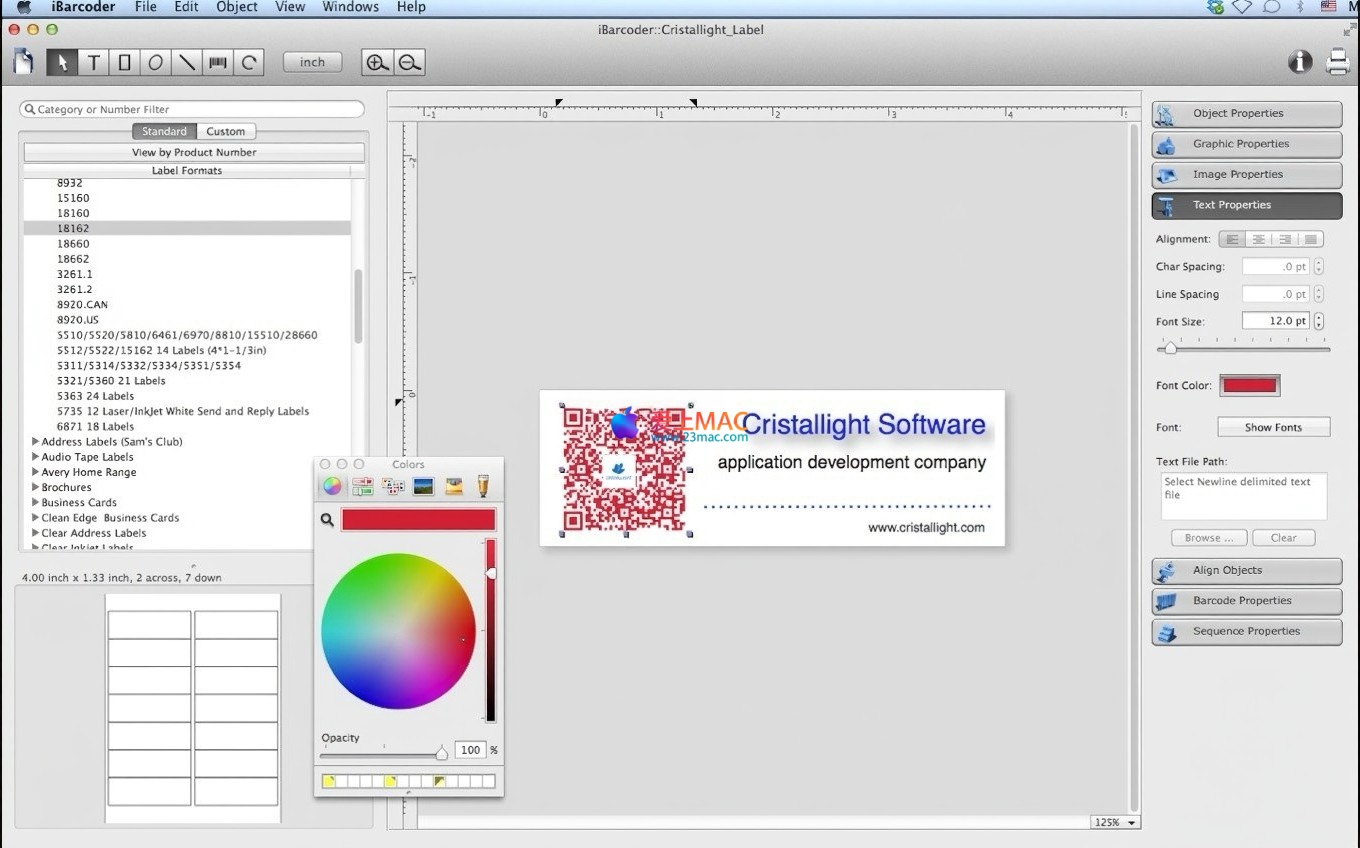
Task: Open the Barcode Properties panel
Action: [x=1246, y=601]
